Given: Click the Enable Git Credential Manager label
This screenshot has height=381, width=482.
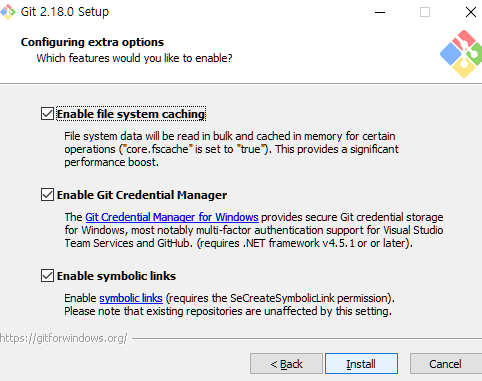Looking at the screenshot, I should pyautogui.click(x=142, y=195).
